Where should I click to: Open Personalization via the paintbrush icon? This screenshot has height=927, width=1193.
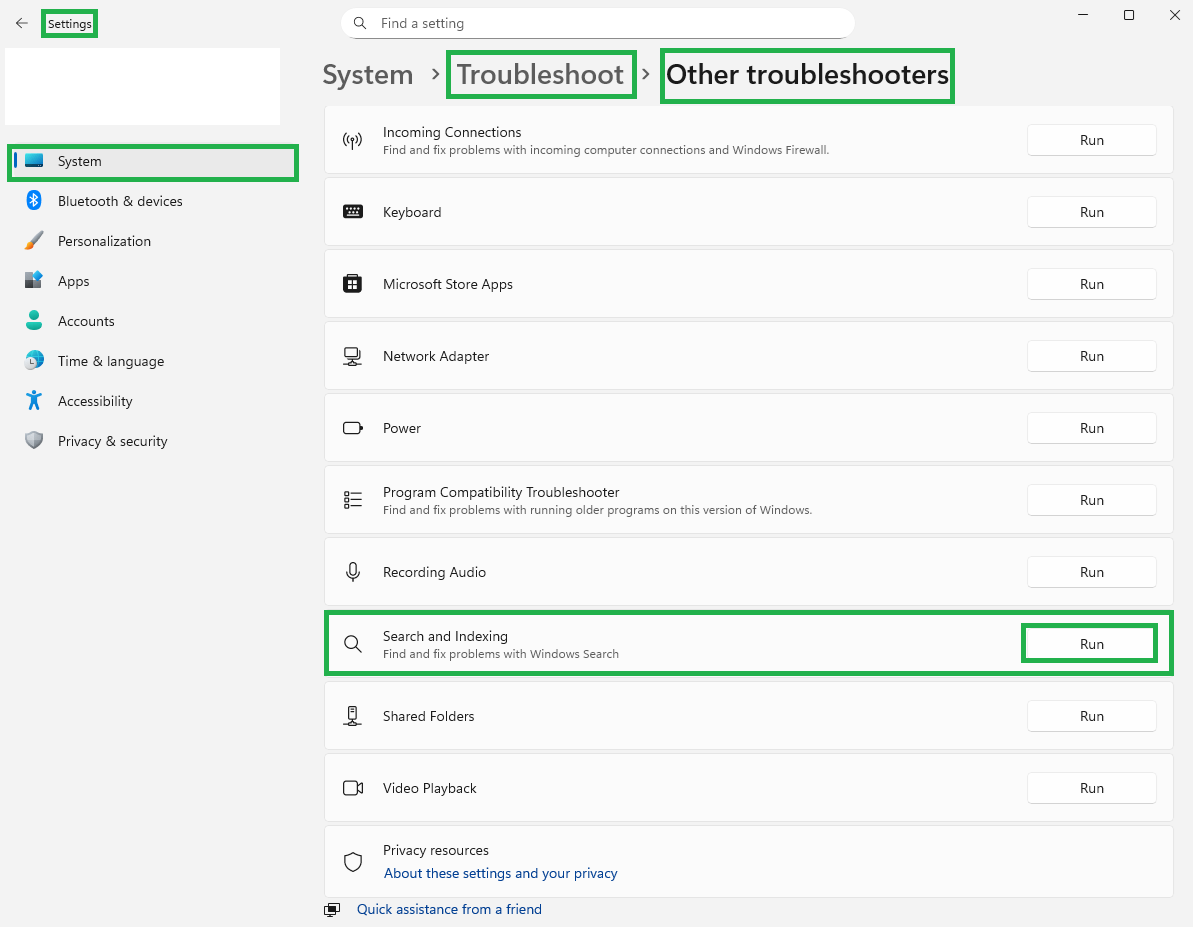click(x=33, y=241)
